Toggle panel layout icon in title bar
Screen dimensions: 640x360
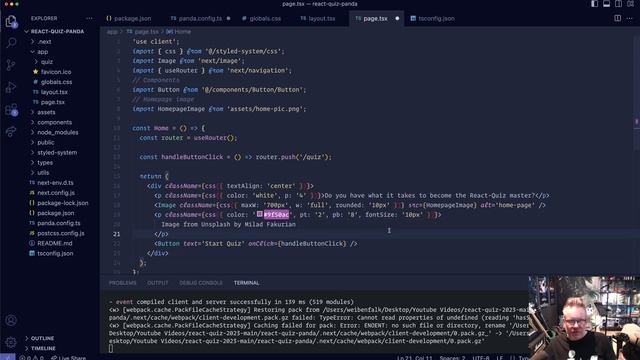pyautogui.click(x=607, y=4)
